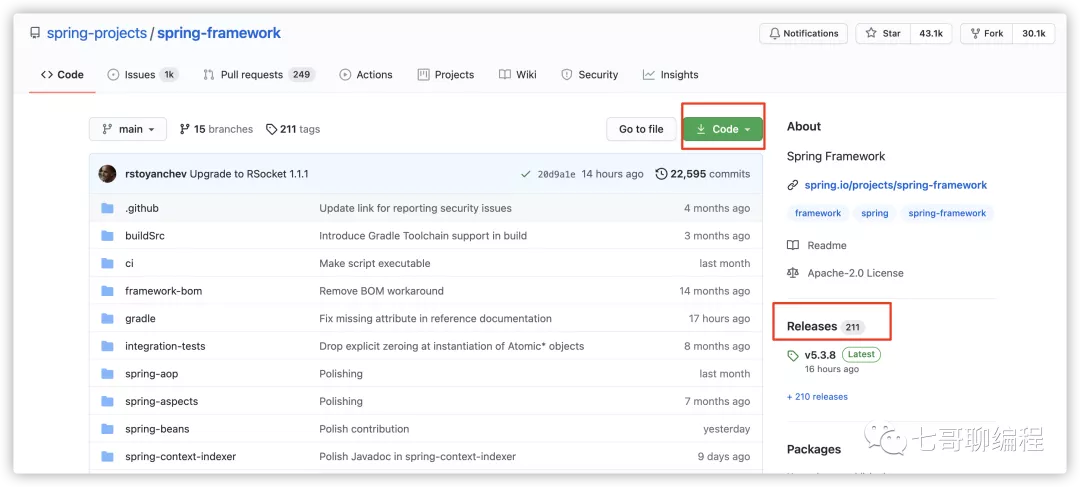Click the 43.1k stargazers count

(931, 33)
